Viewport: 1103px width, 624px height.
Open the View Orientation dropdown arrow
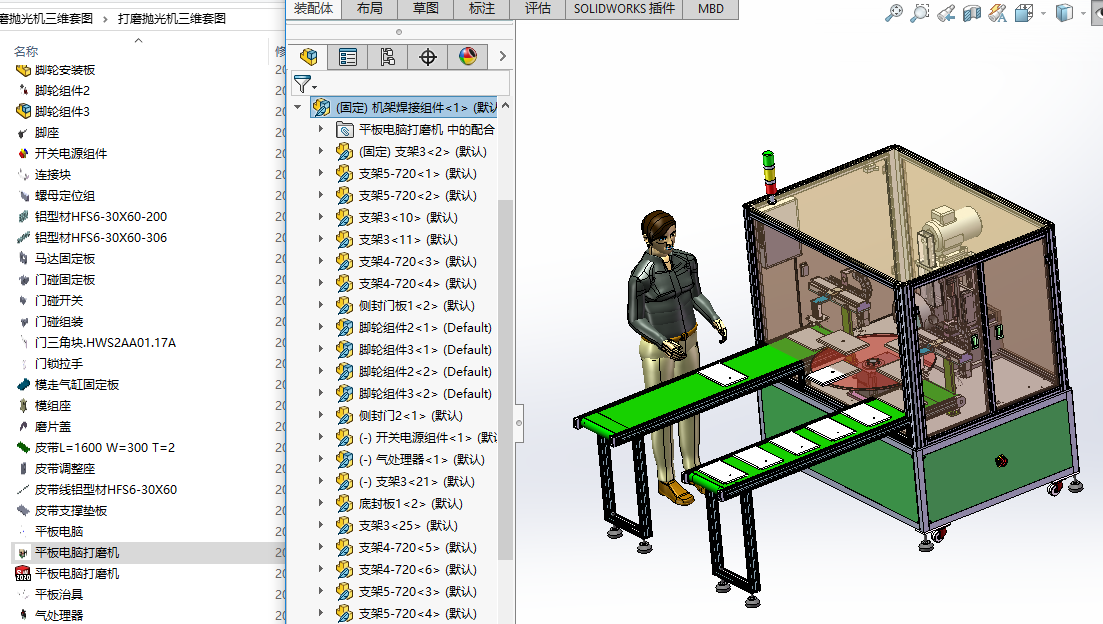click(1043, 13)
